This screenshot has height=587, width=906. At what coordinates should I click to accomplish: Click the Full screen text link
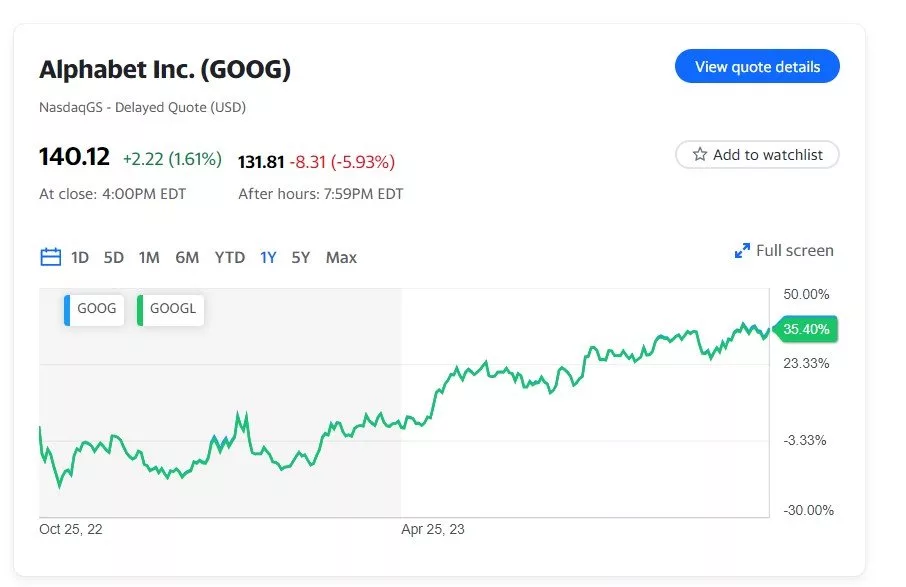tap(794, 251)
